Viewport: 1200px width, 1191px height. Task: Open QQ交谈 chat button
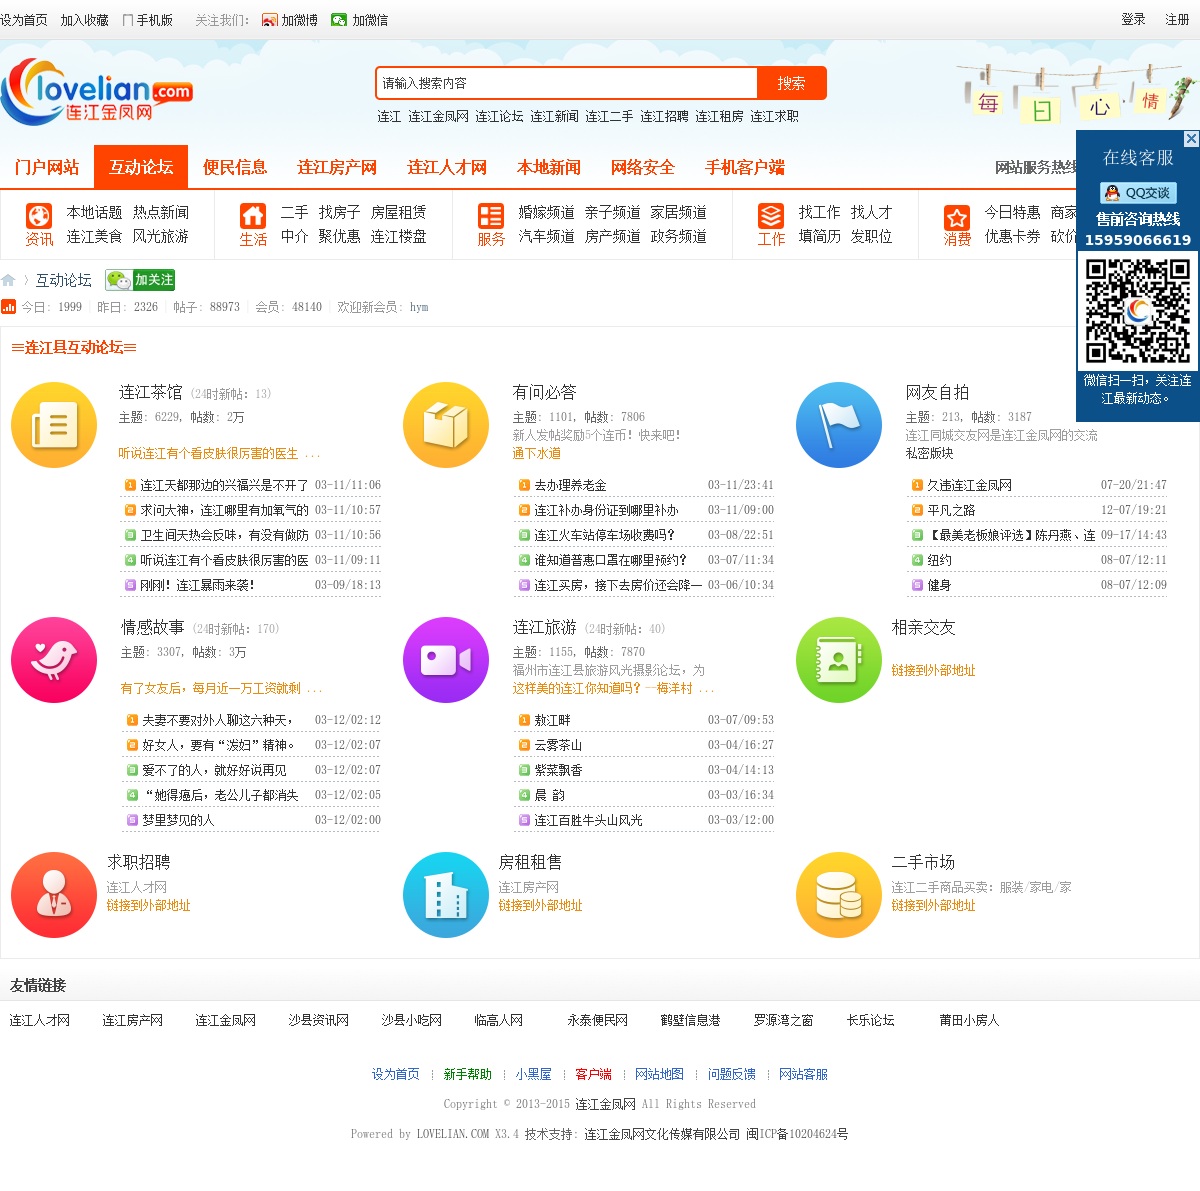point(1138,193)
